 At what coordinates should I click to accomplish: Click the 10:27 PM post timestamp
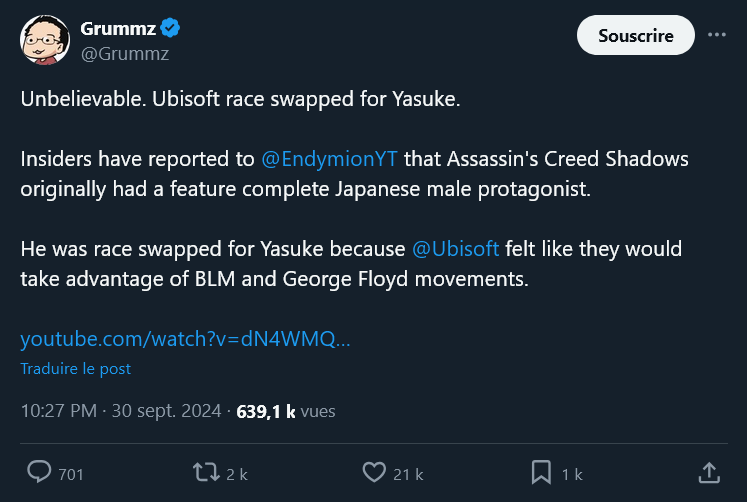pos(58,411)
